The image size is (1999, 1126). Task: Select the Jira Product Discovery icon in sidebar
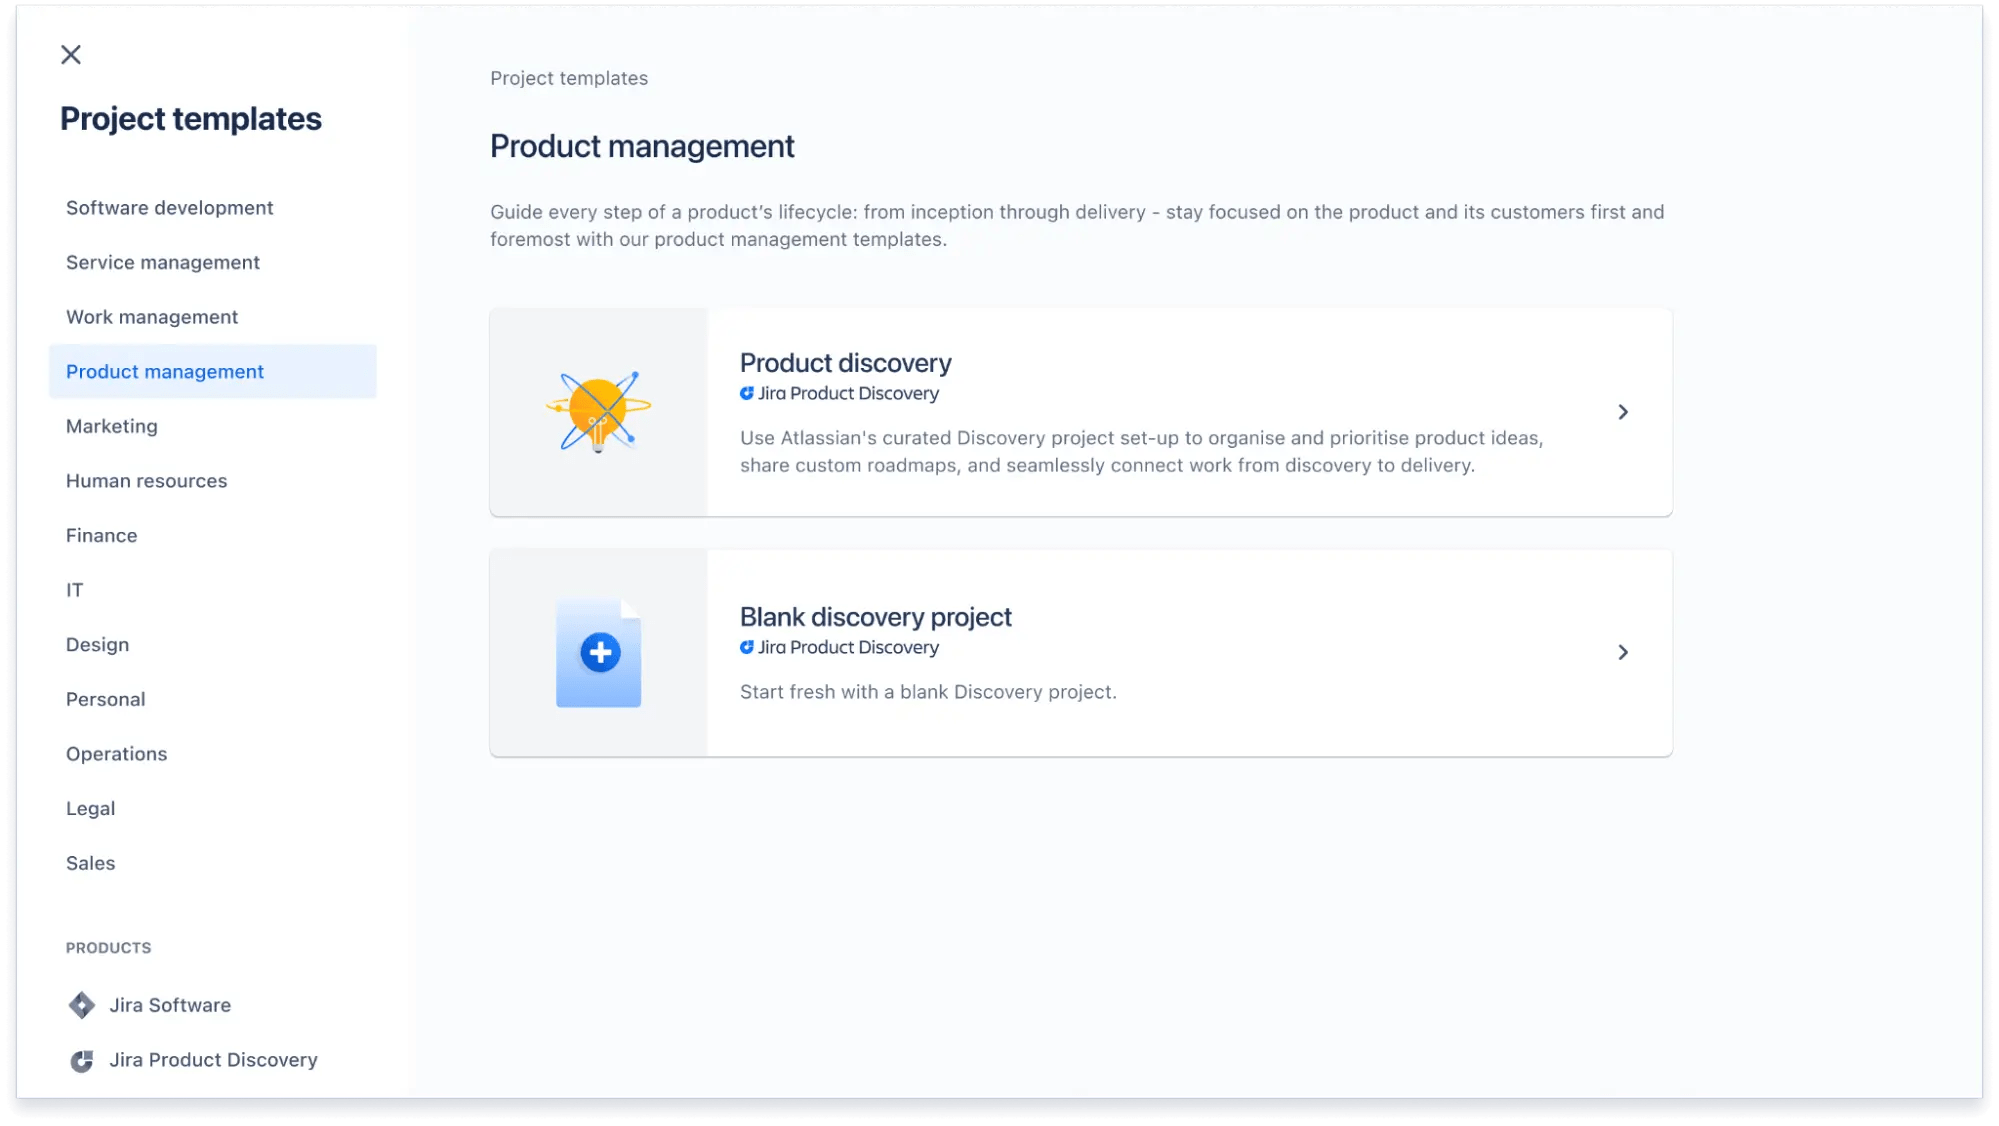(x=81, y=1059)
